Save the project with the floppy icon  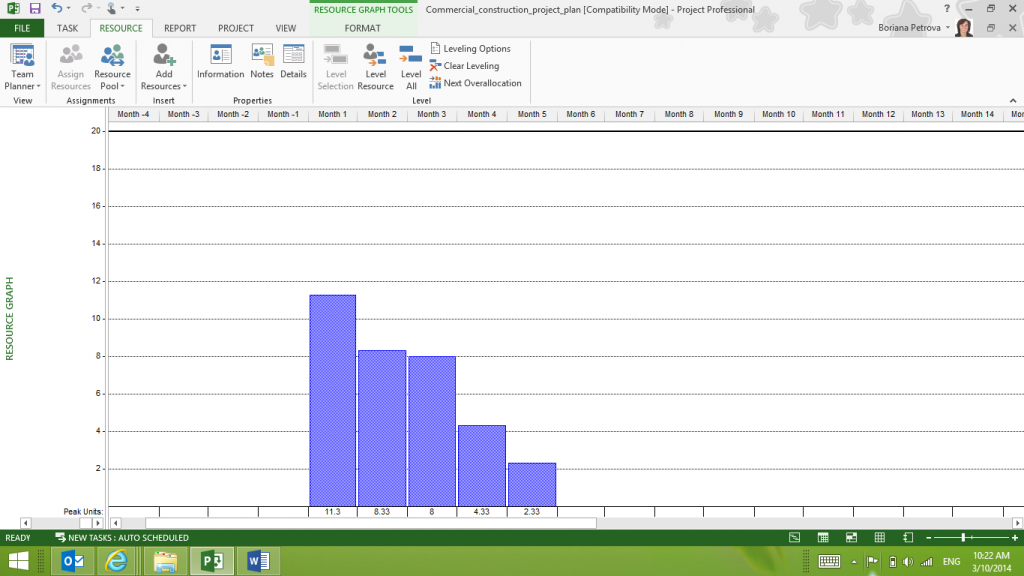[x=35, y=8]
